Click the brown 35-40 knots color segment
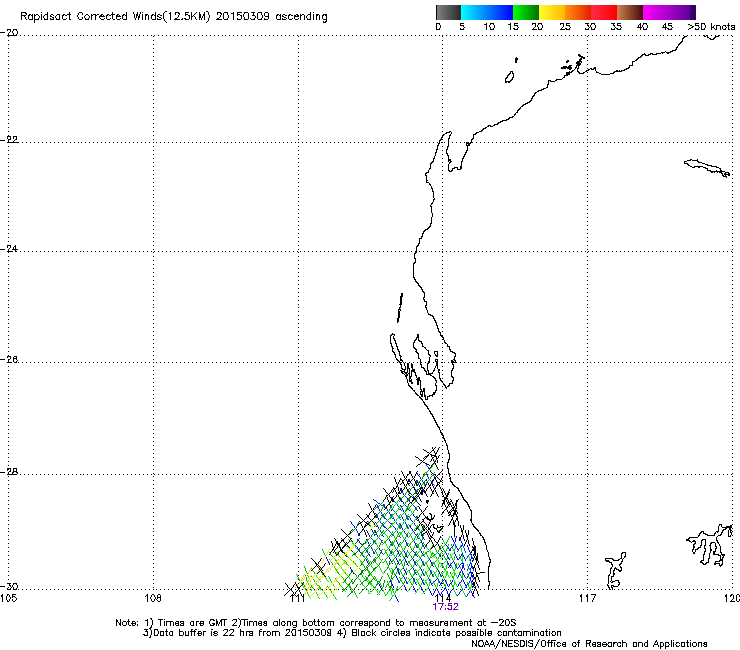 point(630,12)
